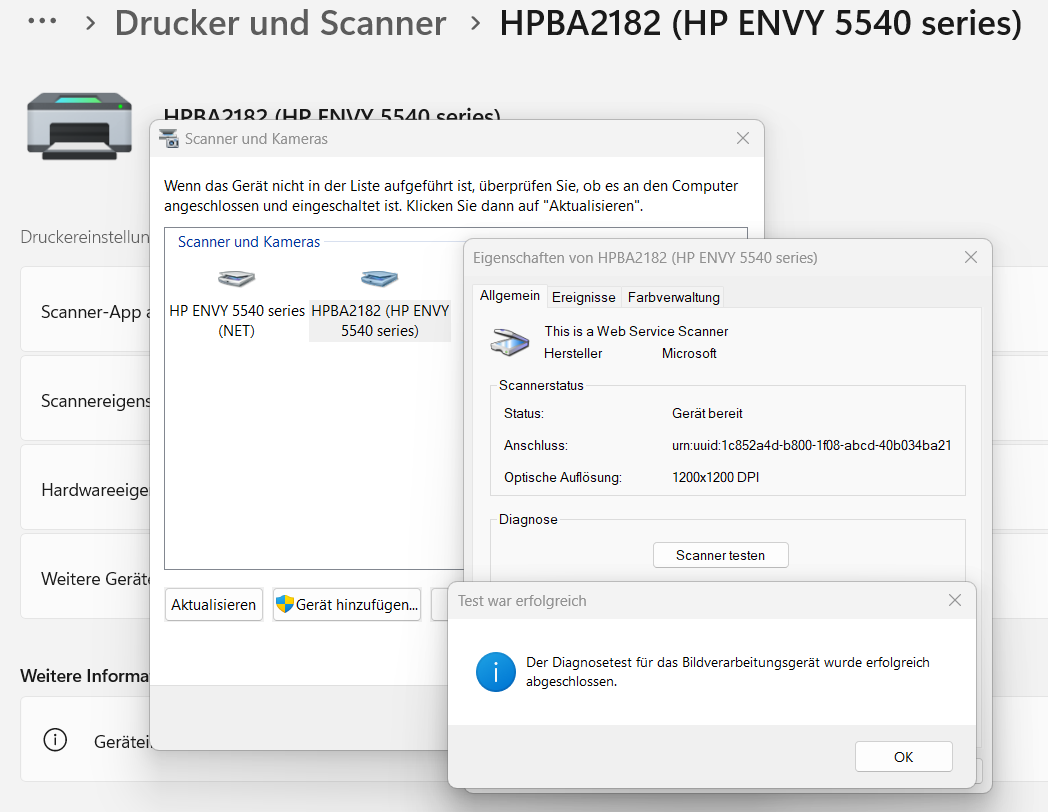Switch to the Ereignisse tab
Viewport: 1048px width, 812px height.
click(x=583, y=297)
